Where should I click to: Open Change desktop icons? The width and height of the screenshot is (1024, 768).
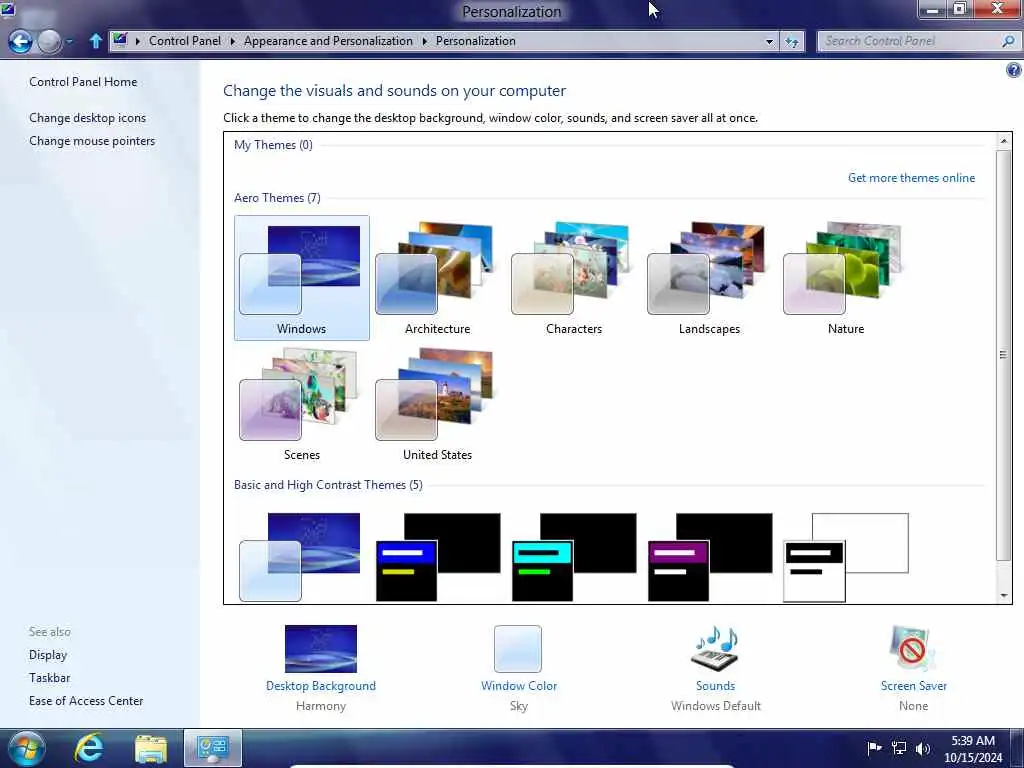pos(88,118)
